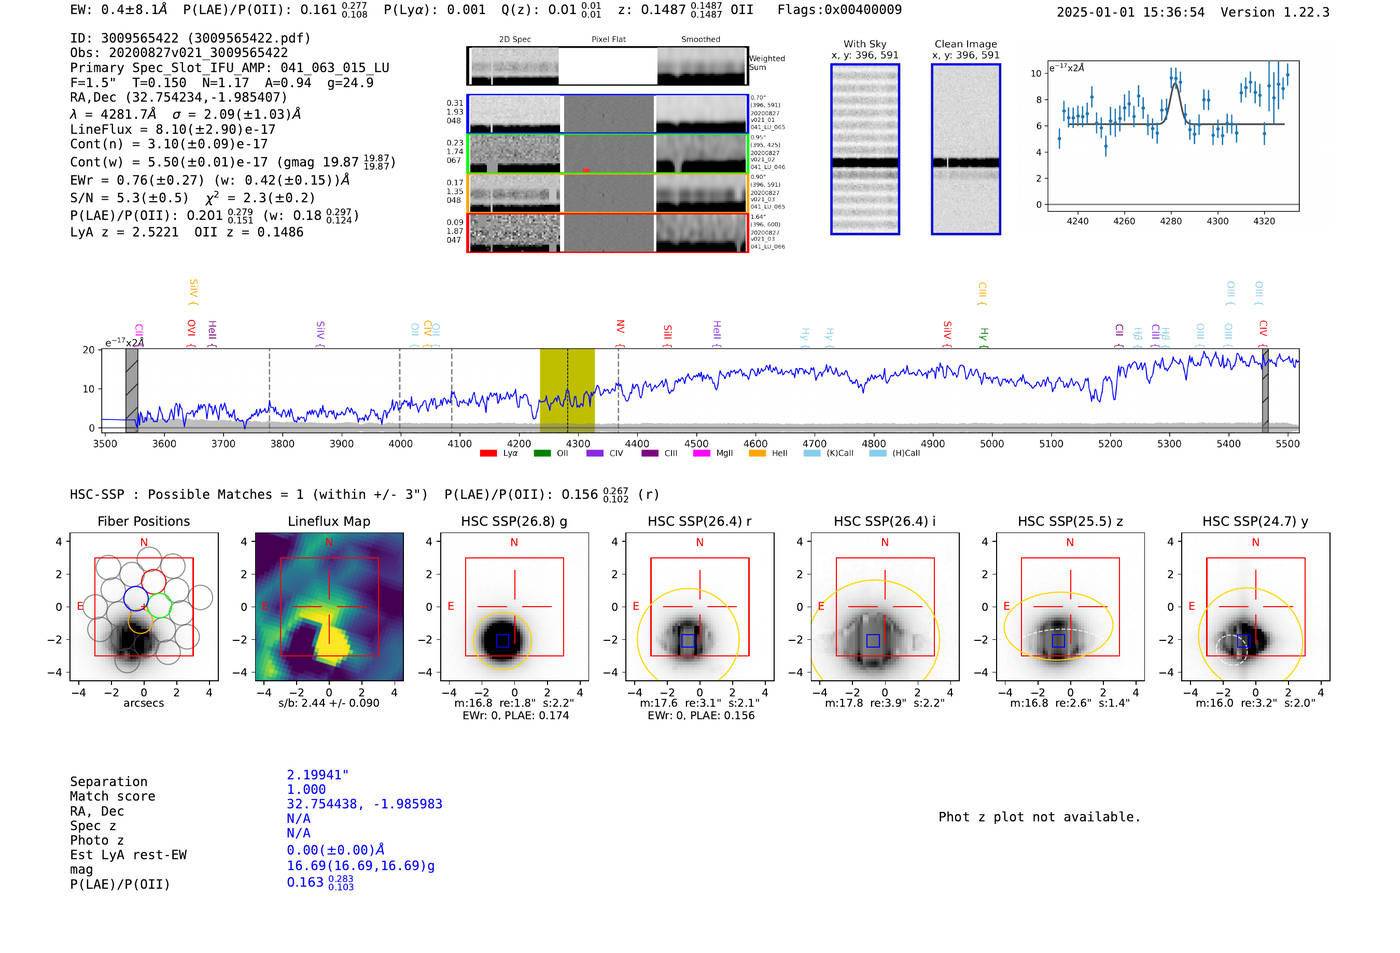The height and width of the screenshot is (953, 1400).
Task: Click the orange HeII legend swatch
Action: pyautogui.click(x=757, y=453)
